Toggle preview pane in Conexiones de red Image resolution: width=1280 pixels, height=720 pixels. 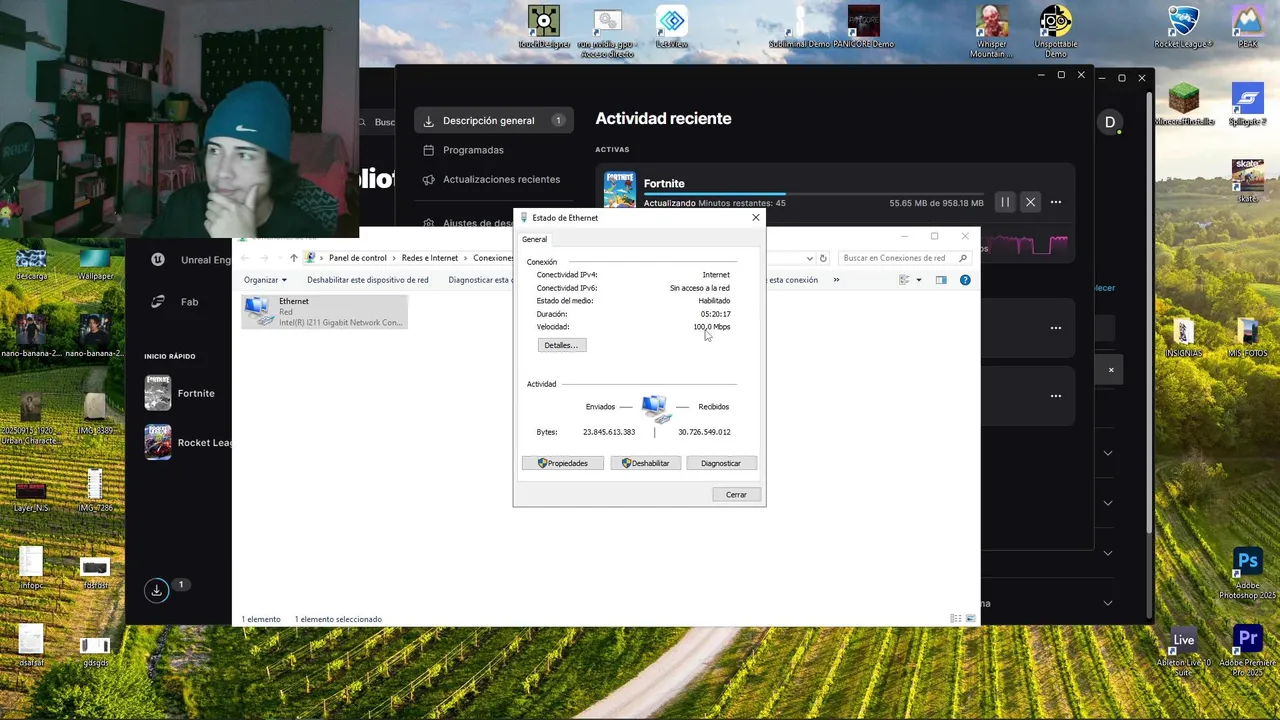click(941, 280)
